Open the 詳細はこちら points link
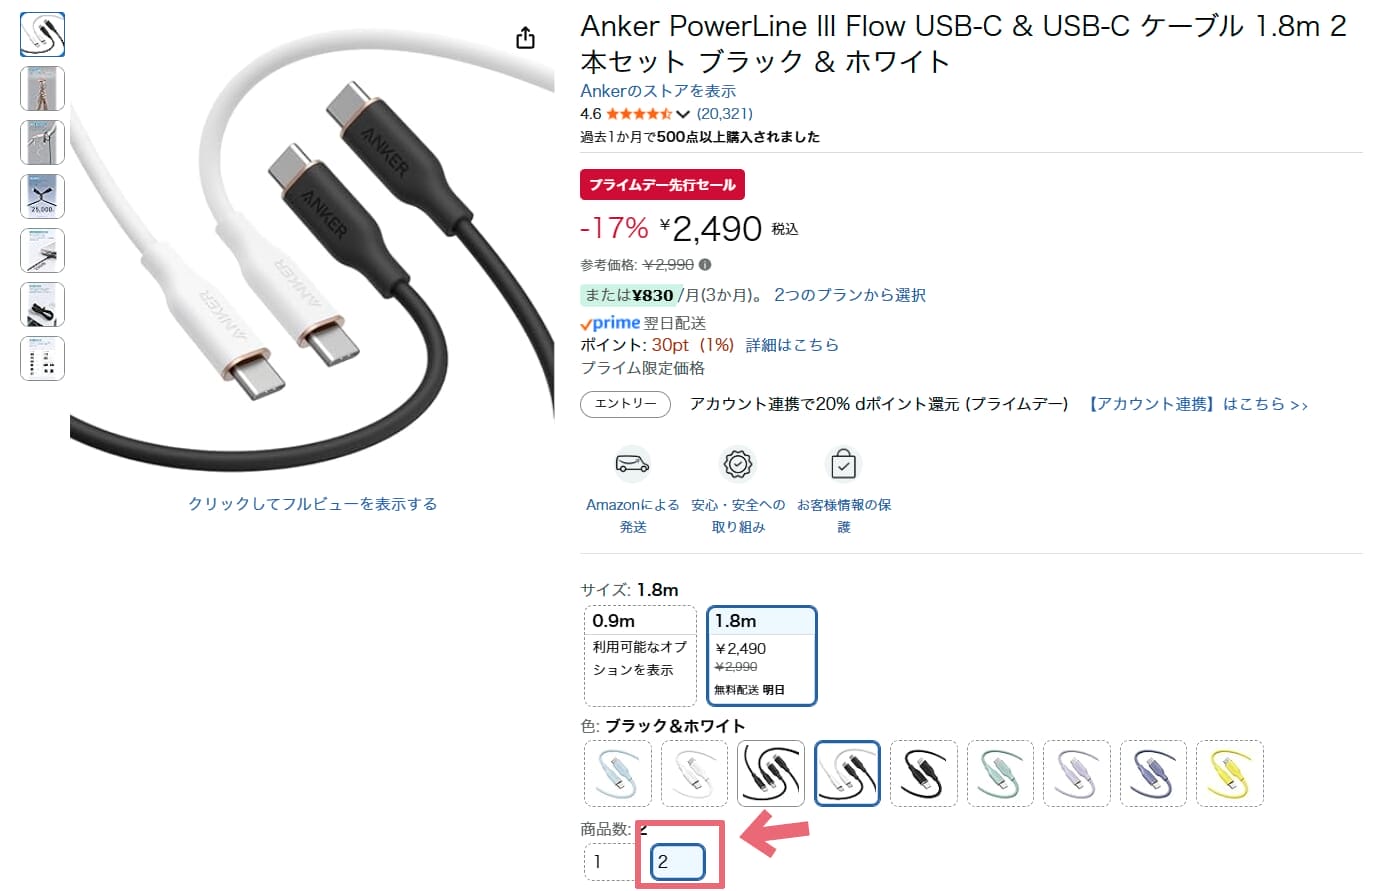 coord(792,345)
